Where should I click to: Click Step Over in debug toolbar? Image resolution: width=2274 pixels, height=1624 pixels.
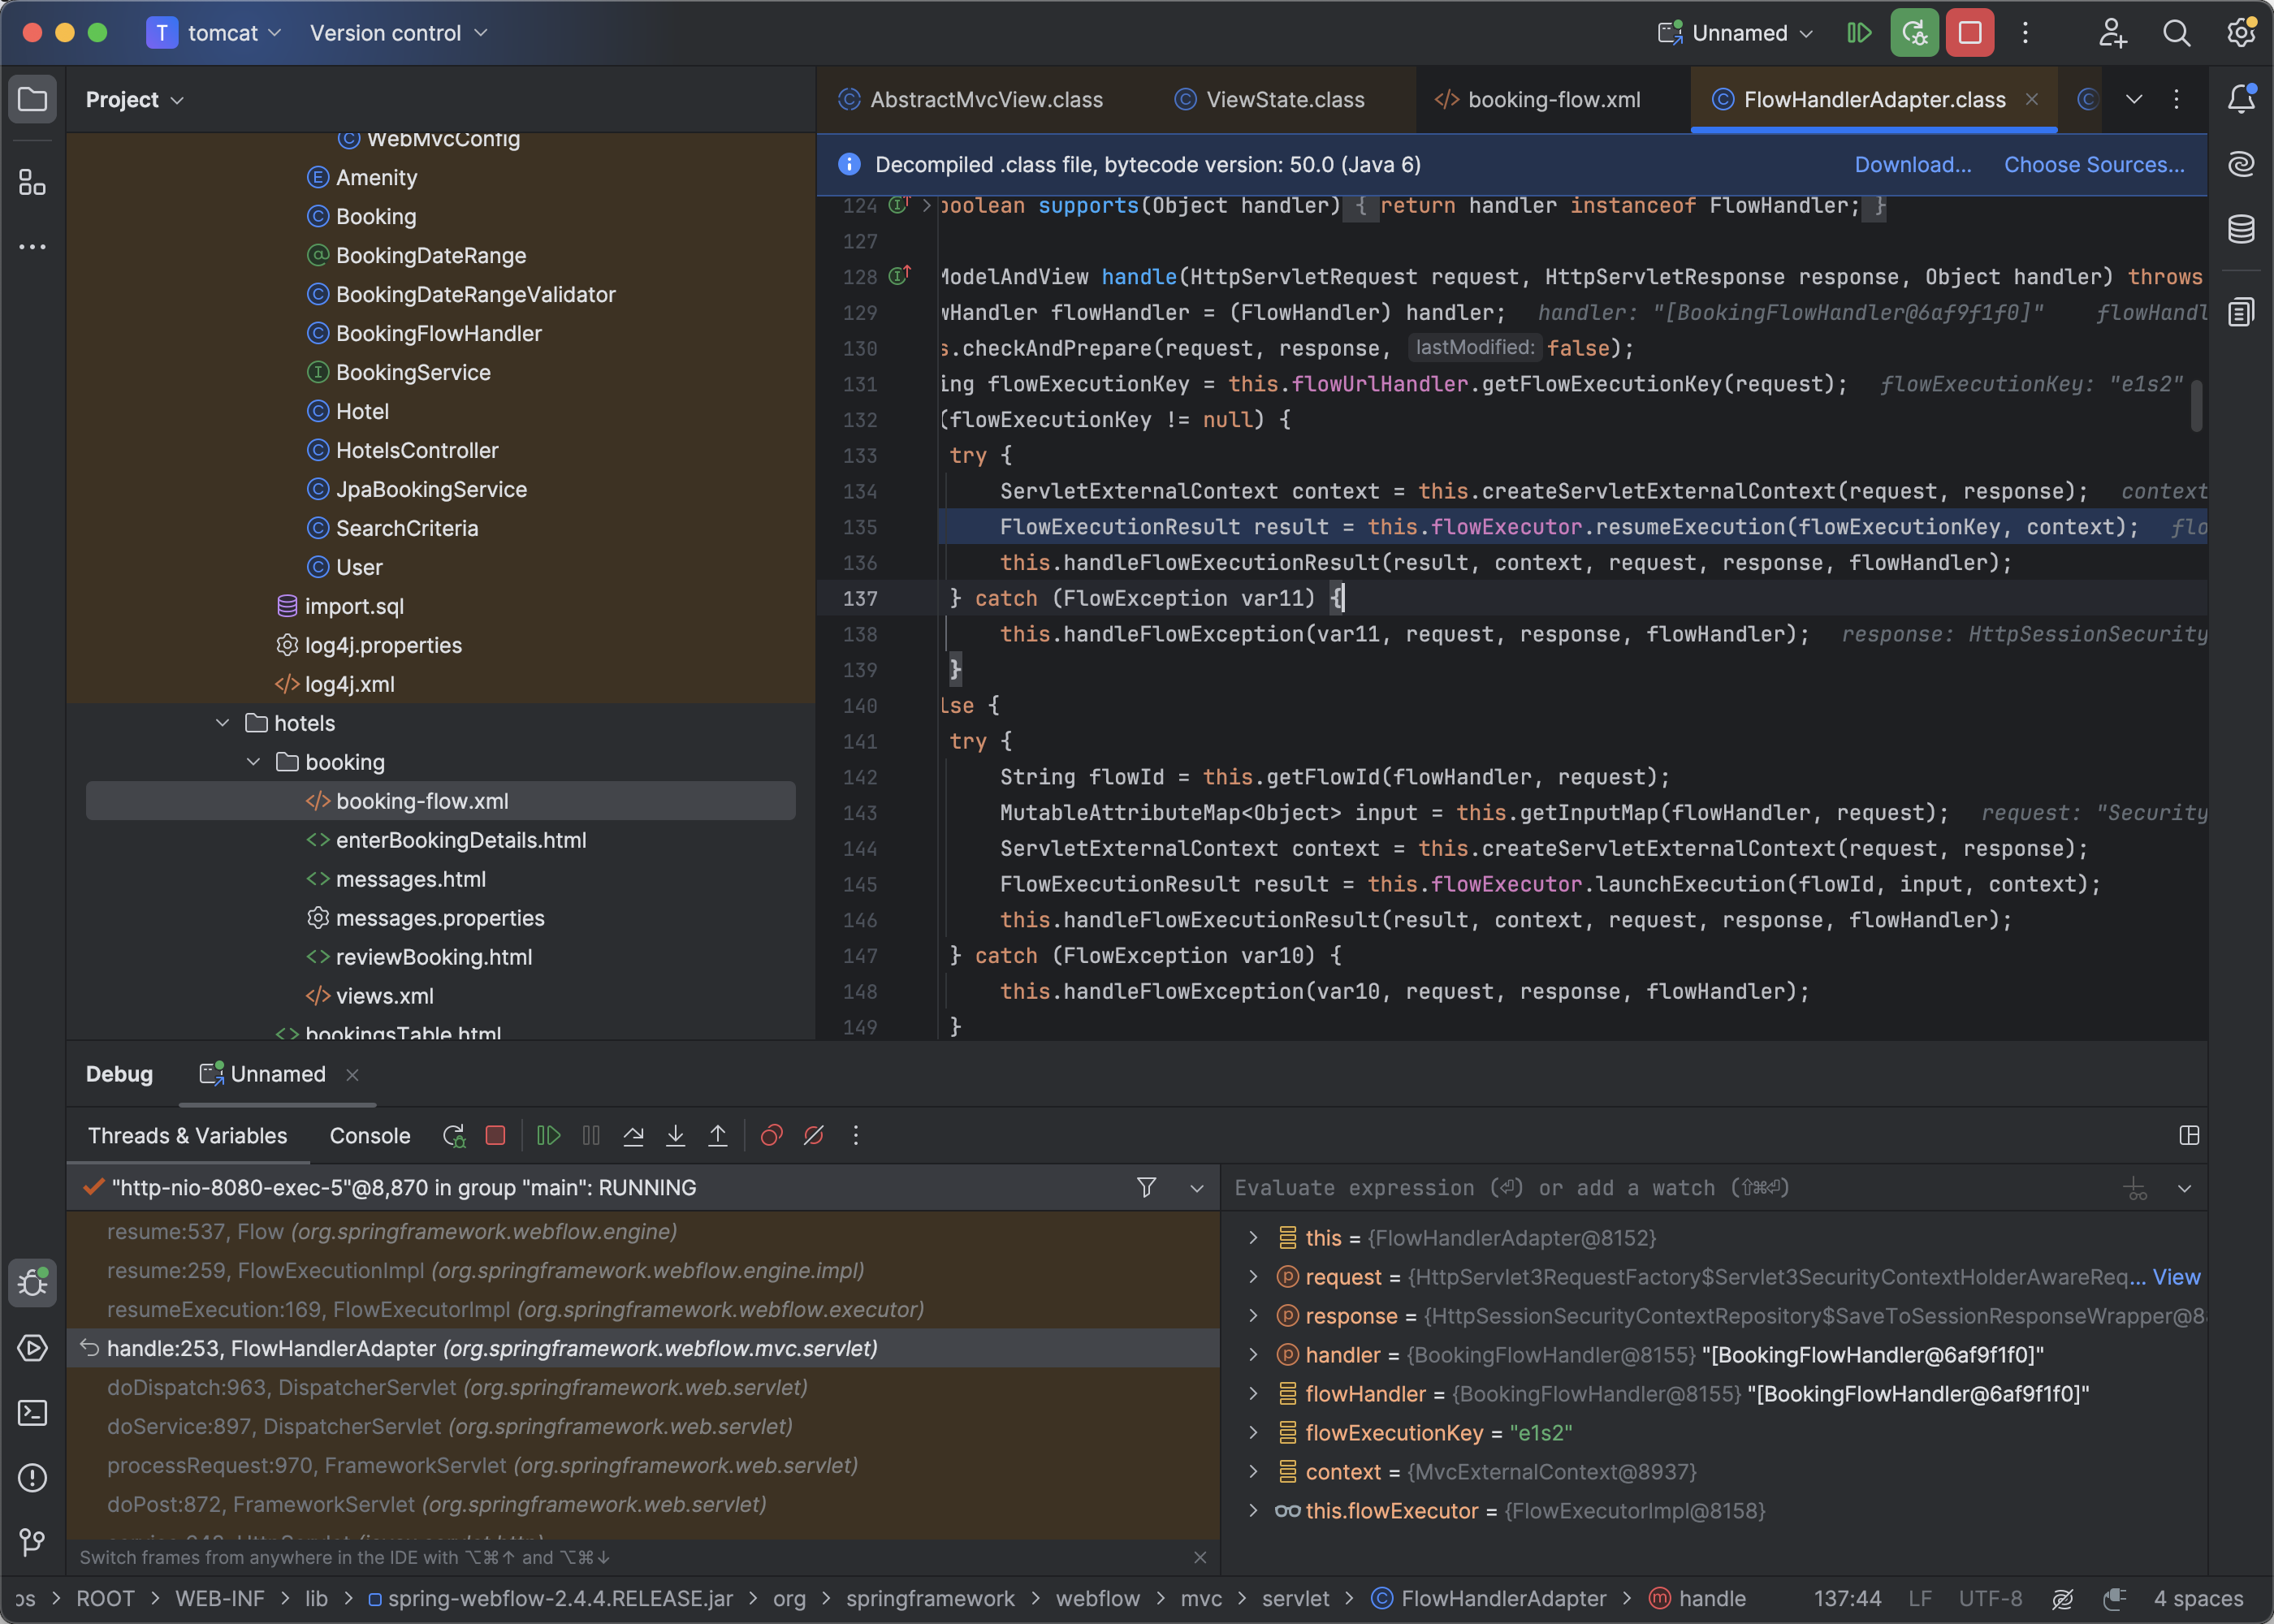tap(633, 1136)
